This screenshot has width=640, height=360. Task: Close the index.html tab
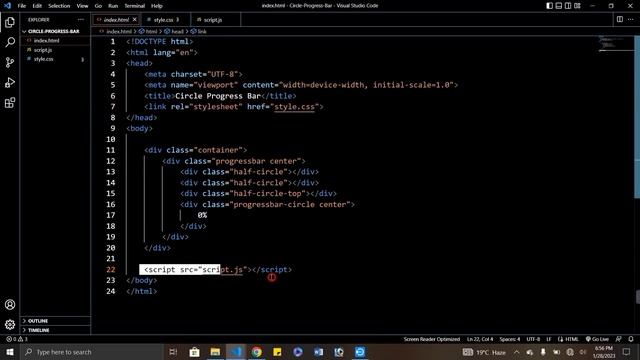tap(134, 19)
